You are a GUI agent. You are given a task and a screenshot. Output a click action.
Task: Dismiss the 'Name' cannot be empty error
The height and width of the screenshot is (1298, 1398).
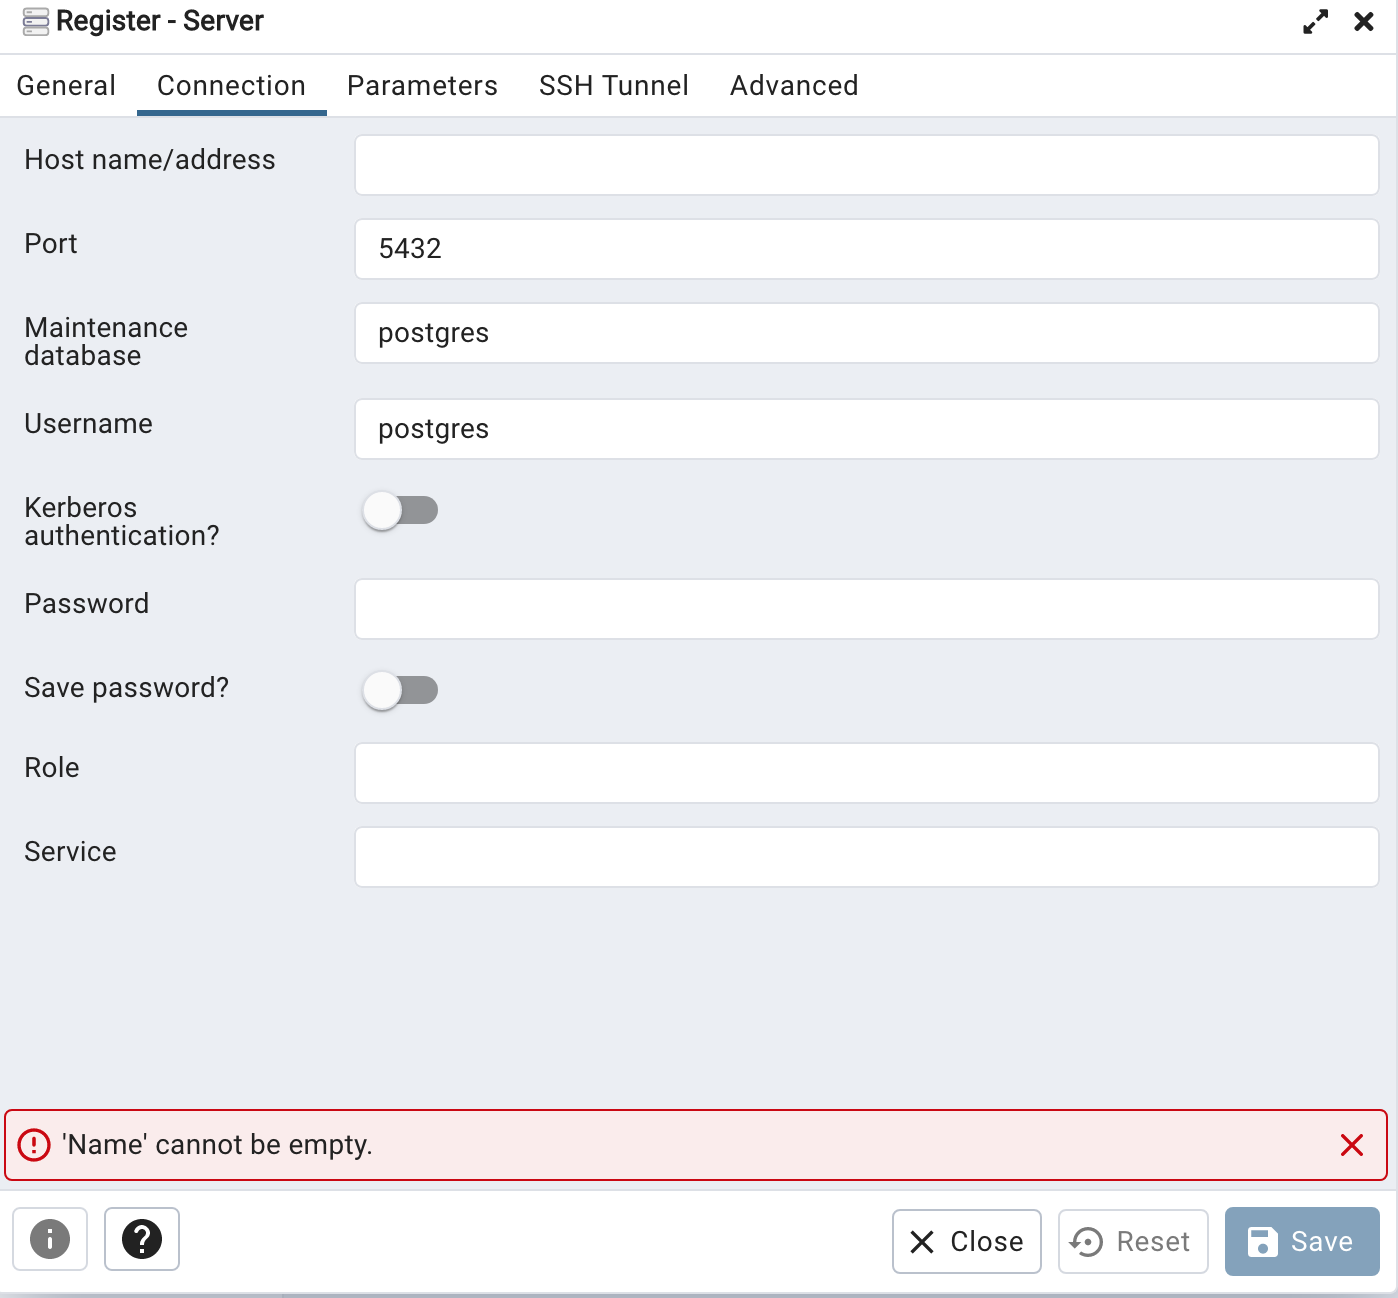click(1351, 1145)
